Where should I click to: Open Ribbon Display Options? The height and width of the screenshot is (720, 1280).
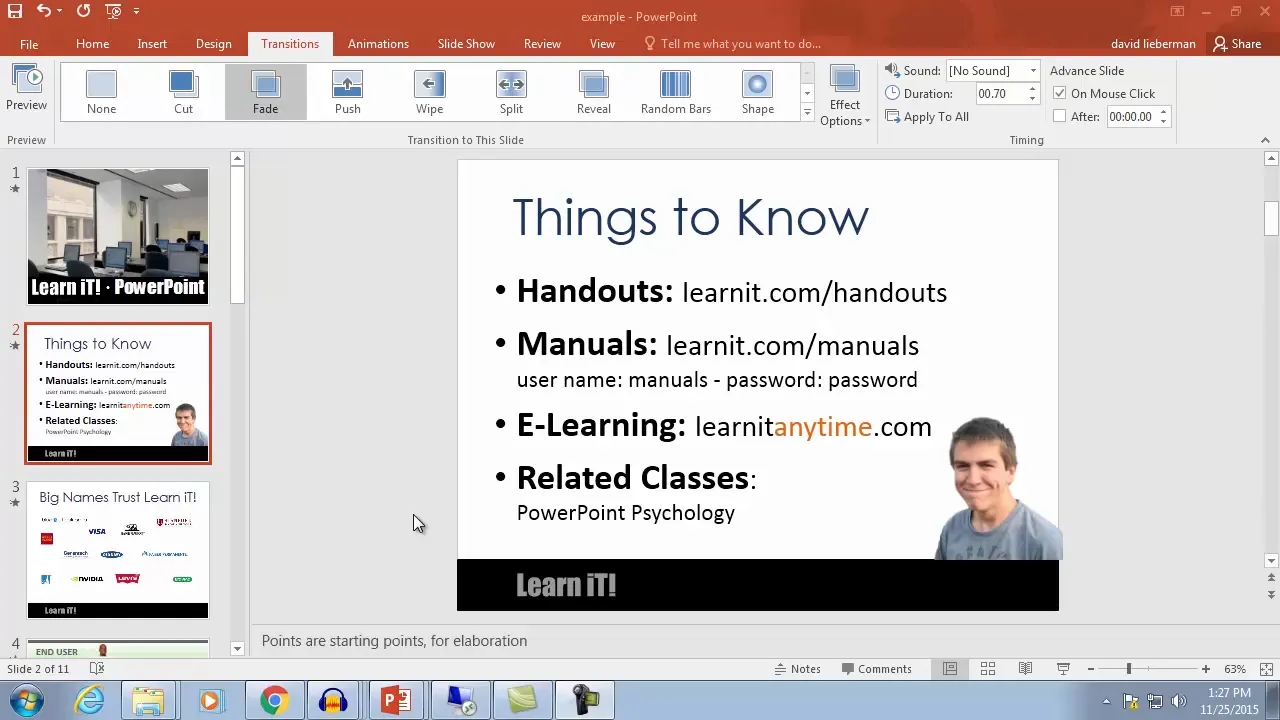tap(1178, 12)
